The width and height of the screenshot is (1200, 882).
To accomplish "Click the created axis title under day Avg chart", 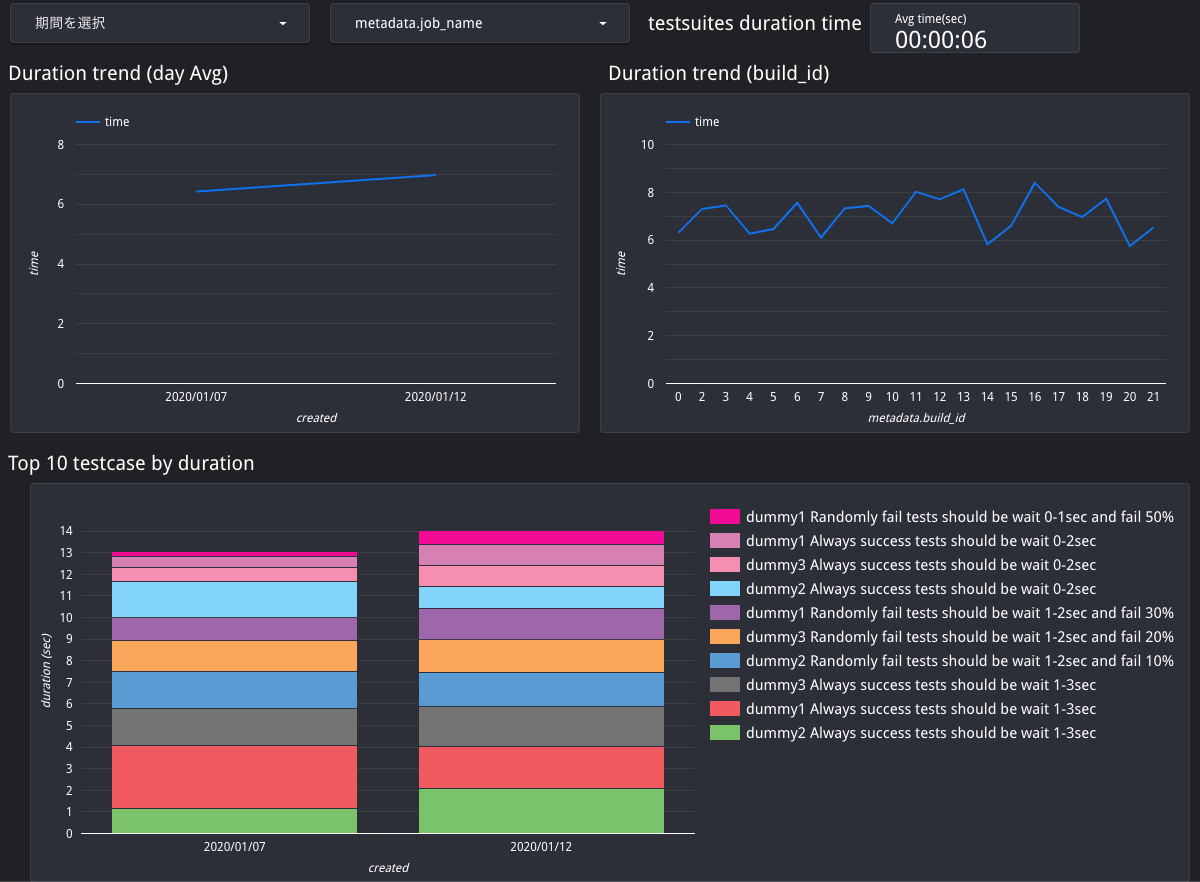I will (316, 418).
